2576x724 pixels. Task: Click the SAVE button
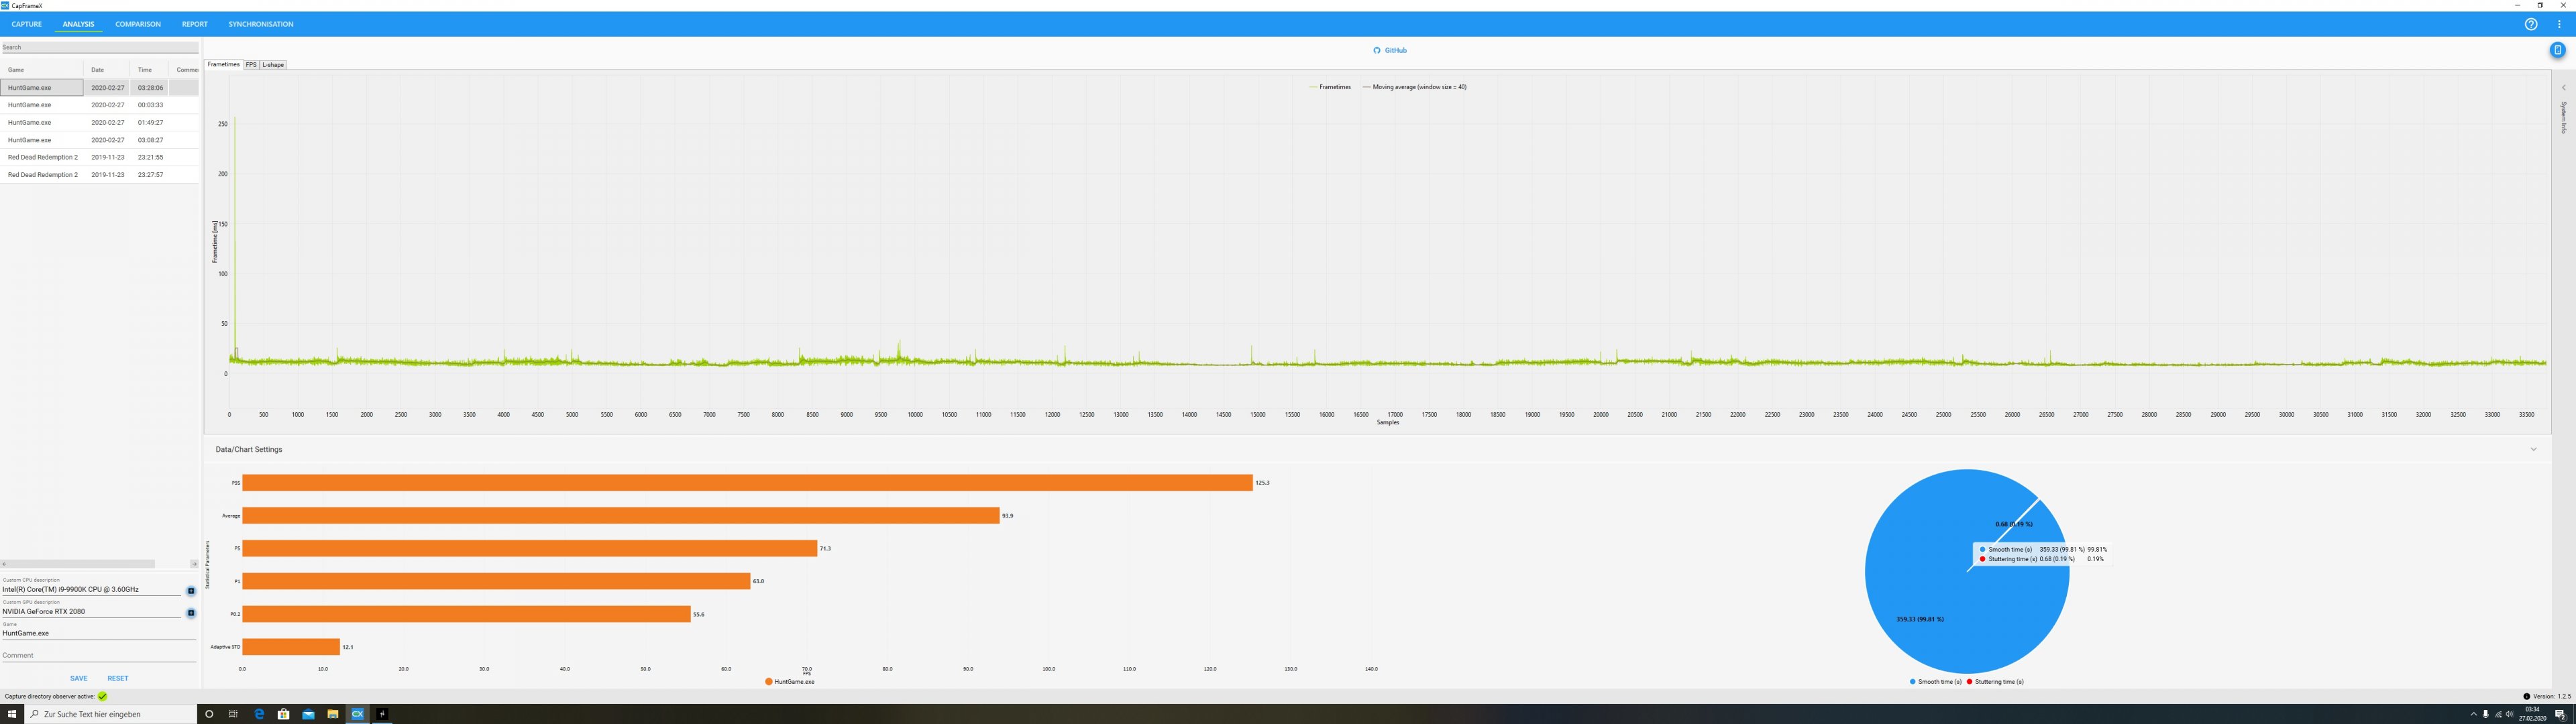[78, 678]
